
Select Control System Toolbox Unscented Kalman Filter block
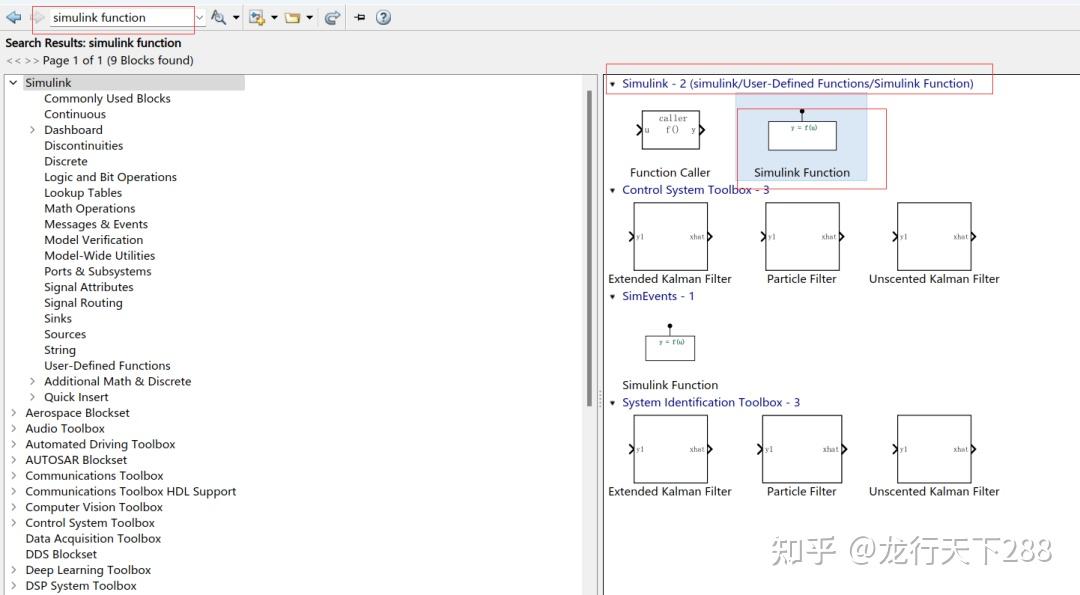pos(934,236)
